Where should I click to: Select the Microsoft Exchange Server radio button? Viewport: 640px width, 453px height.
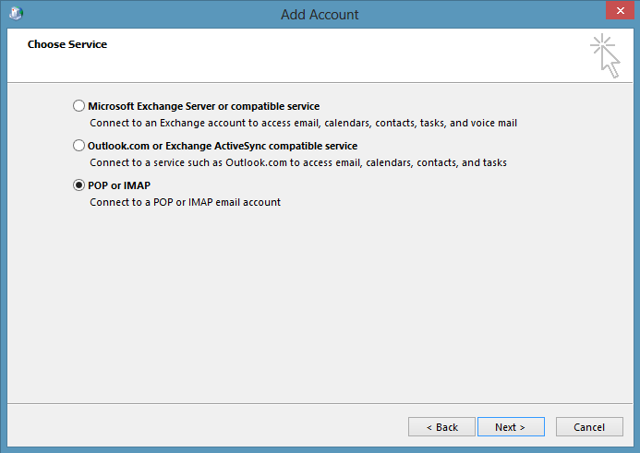coord(79,105)
